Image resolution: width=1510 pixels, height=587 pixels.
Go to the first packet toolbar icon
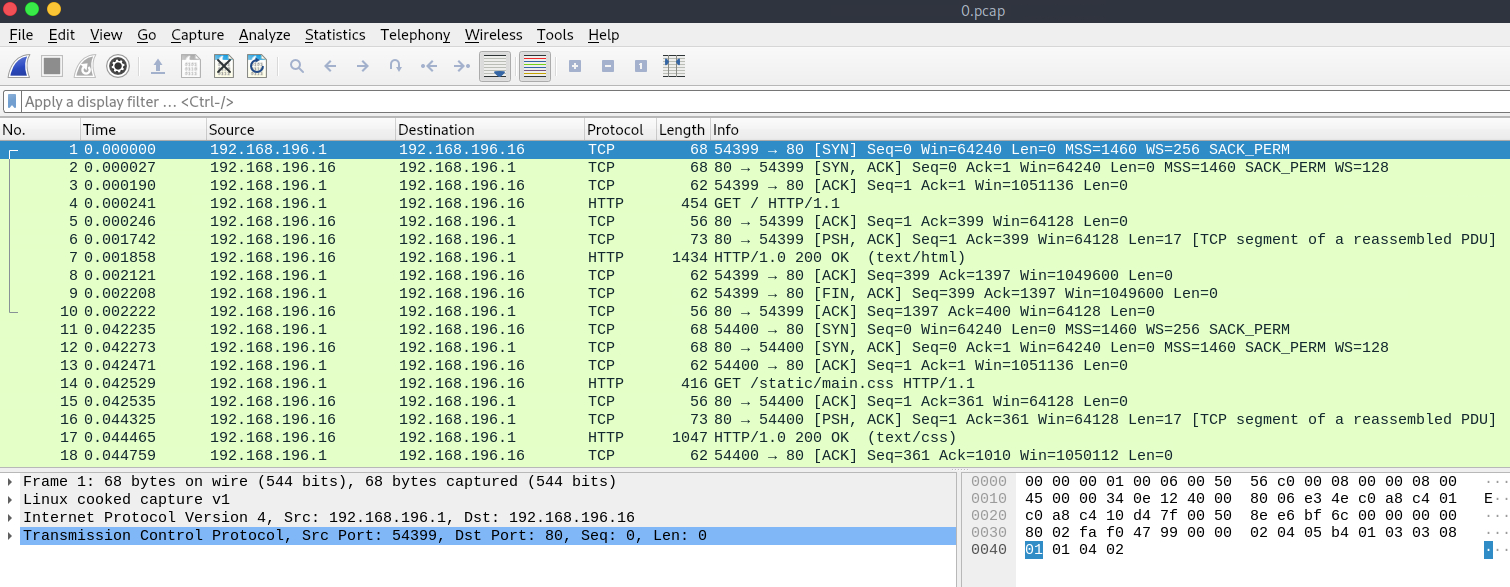pos(429,67)
